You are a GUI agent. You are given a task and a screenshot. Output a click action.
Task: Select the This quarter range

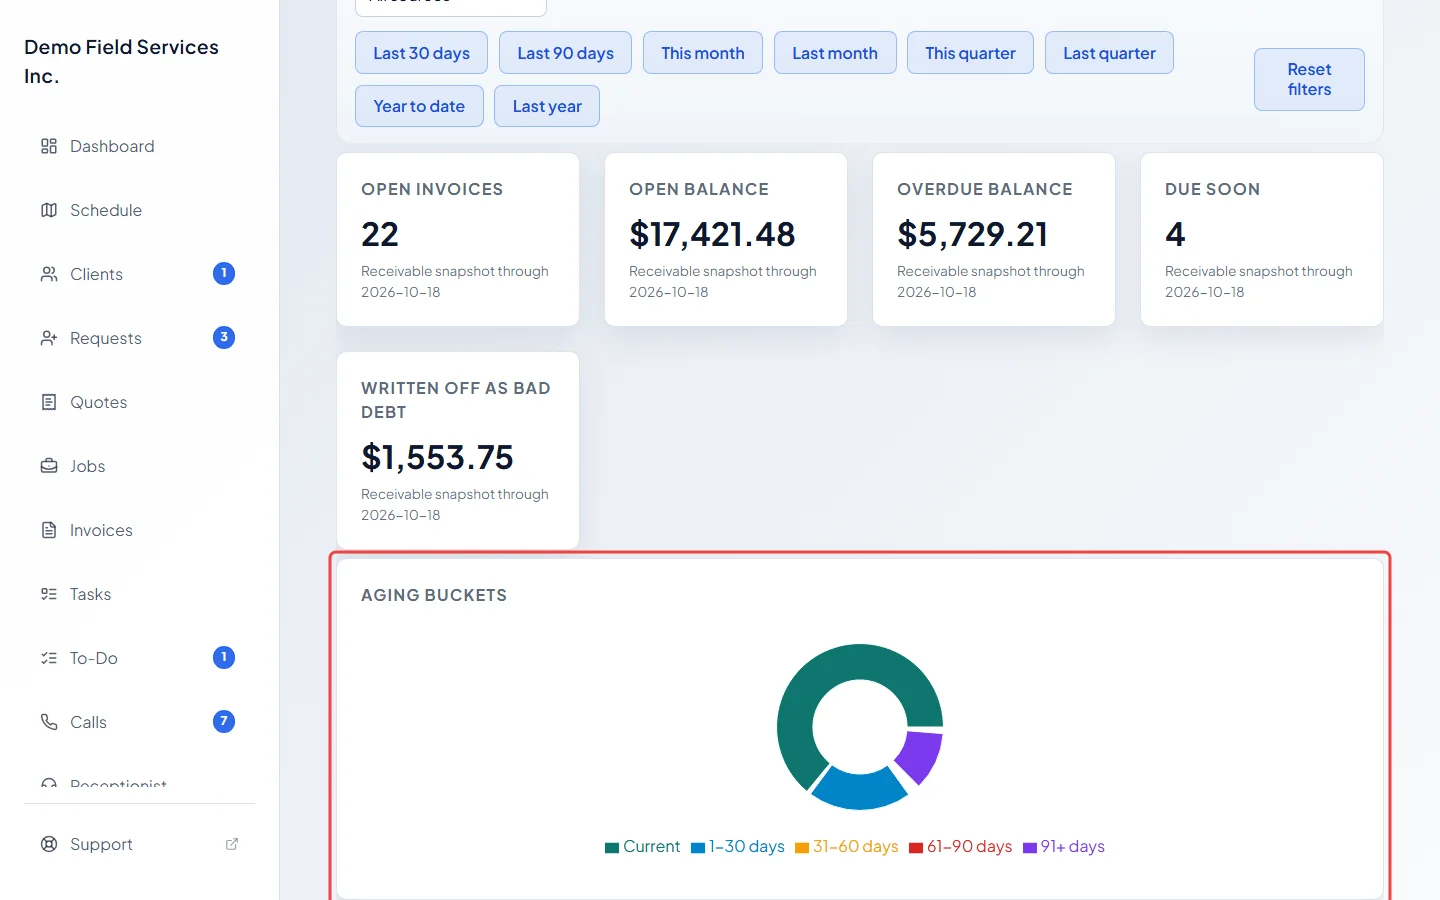pyautogui.click(x=970, y=53)
